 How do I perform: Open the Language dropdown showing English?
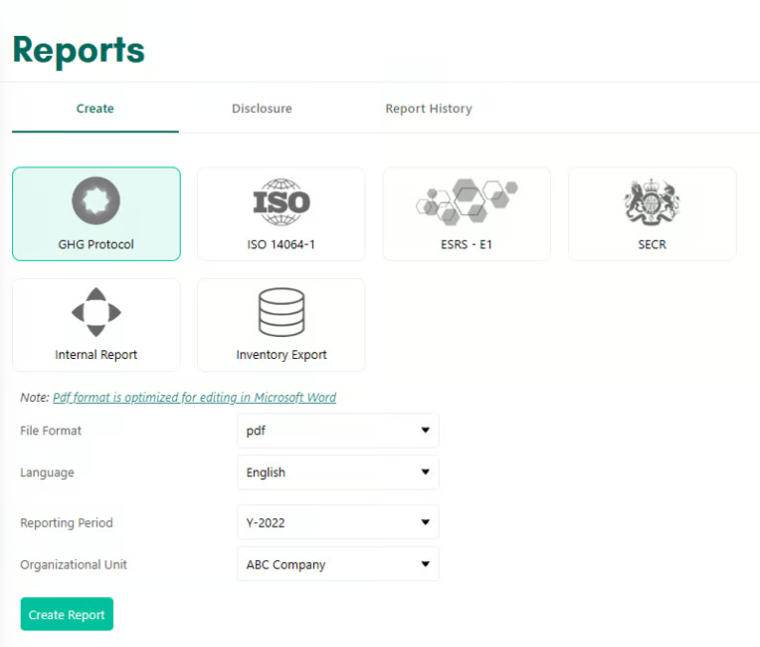pyautogui.click(x=338, y=472)
